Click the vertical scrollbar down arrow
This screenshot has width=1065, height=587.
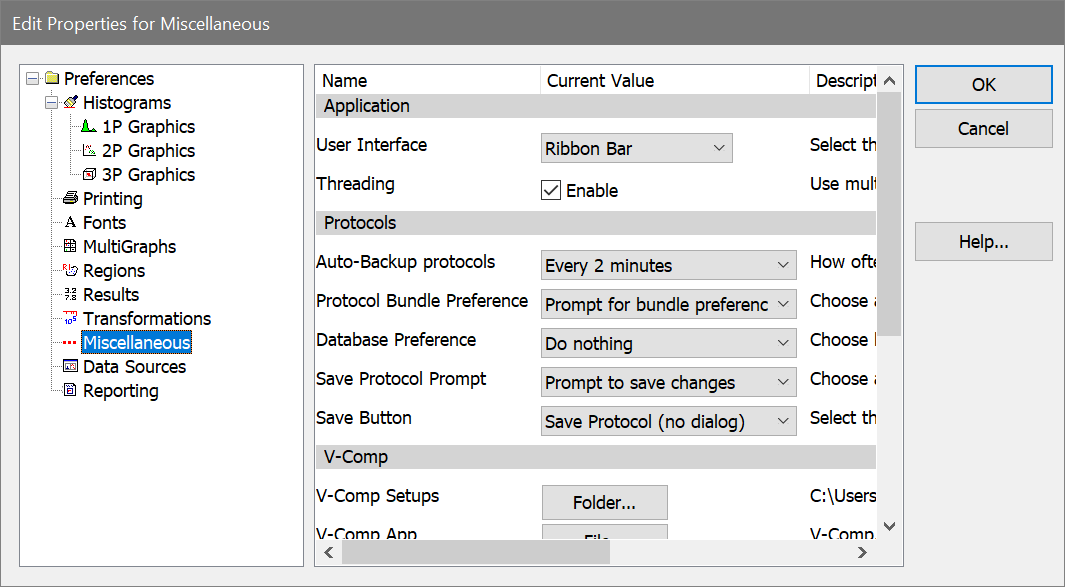point(889,526)
